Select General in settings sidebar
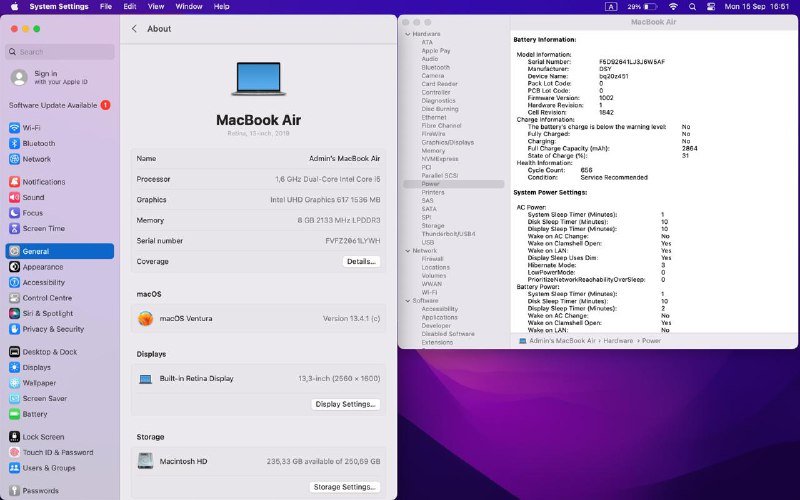This screenshot has width=800, height=500. point(60,251)
